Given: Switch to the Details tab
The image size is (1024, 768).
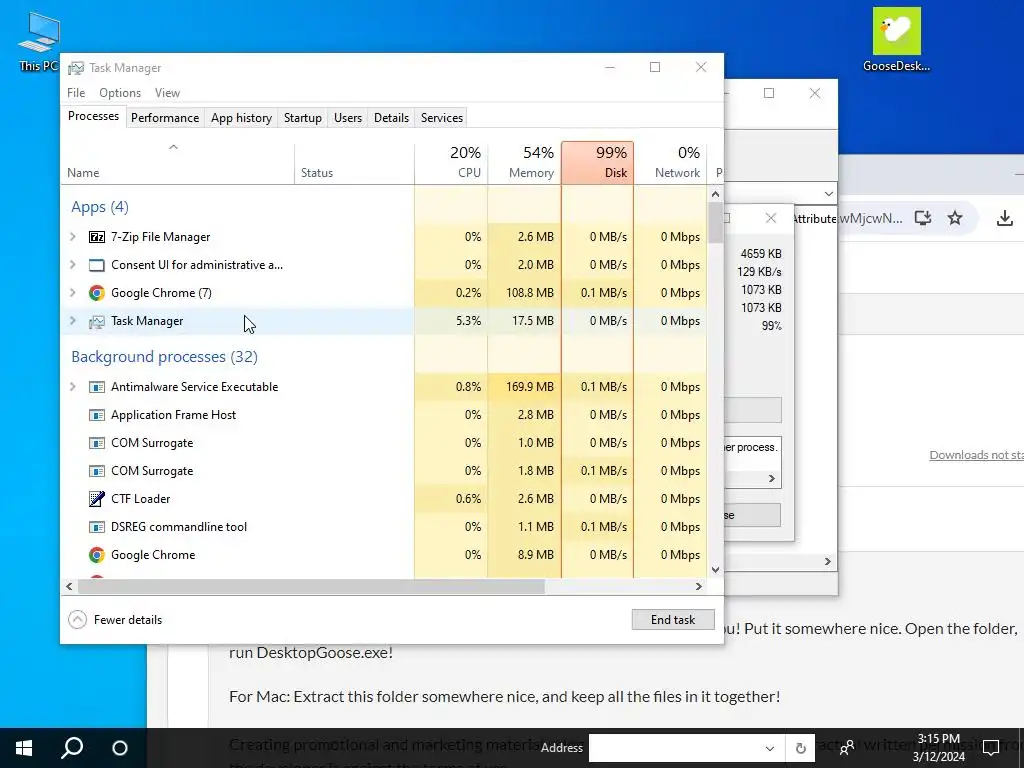Looking at the screenshot, I should click(x=391, y=118).
